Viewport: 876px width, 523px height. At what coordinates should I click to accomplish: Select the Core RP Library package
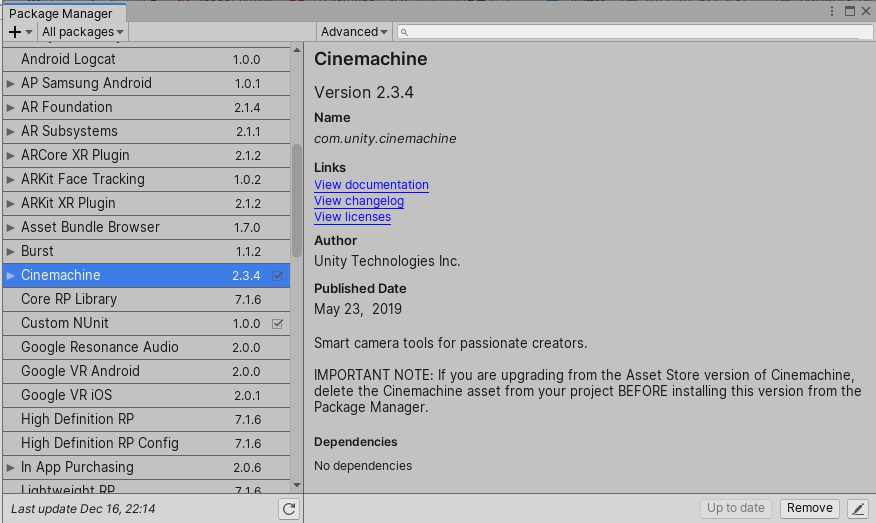point(146,299)
